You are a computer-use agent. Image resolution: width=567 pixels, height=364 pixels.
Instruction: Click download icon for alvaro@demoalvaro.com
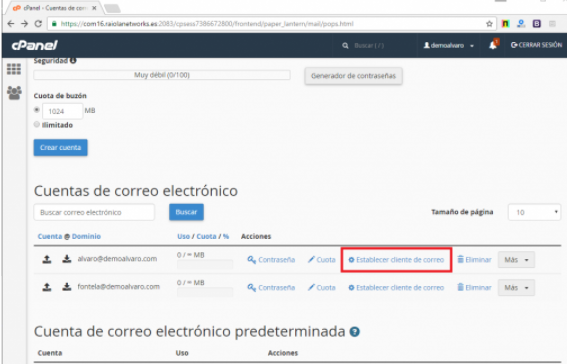point(67,259)
